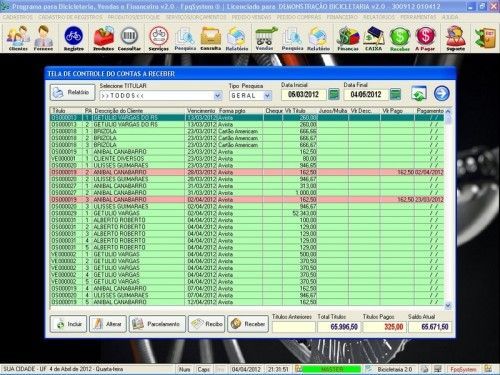Click the Pesquisa icon beside the Serviços icon
This screenshot has width=500, height=375.
point(185,38)
